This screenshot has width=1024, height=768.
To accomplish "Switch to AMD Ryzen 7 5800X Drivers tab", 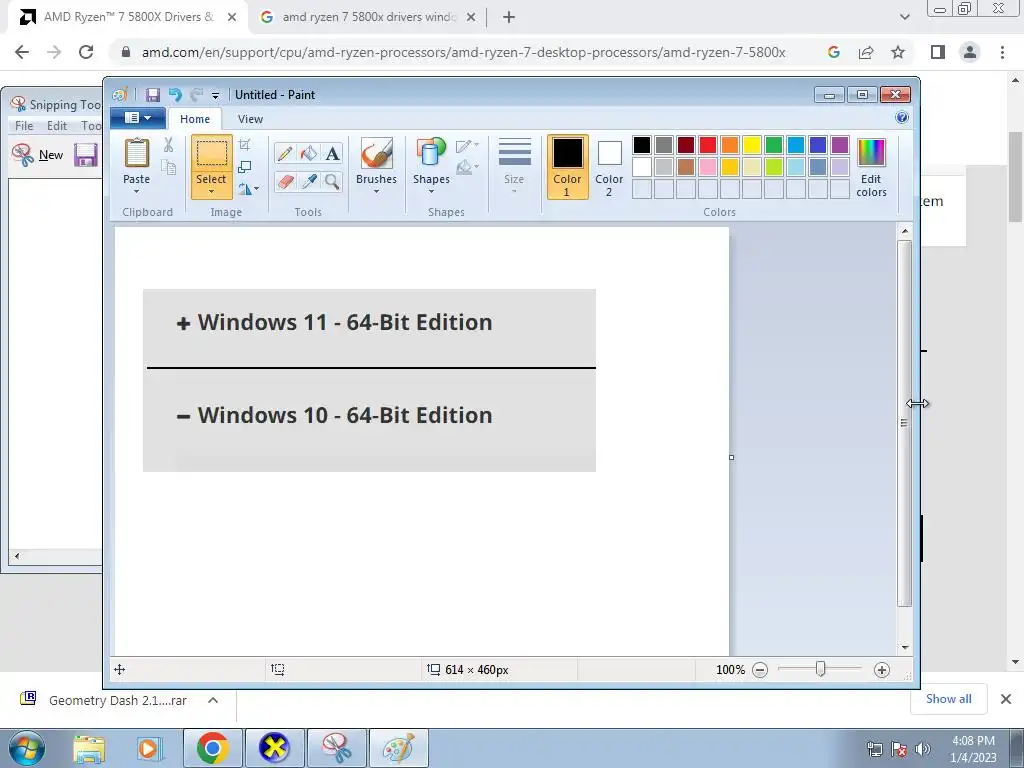I will point(129,17).
